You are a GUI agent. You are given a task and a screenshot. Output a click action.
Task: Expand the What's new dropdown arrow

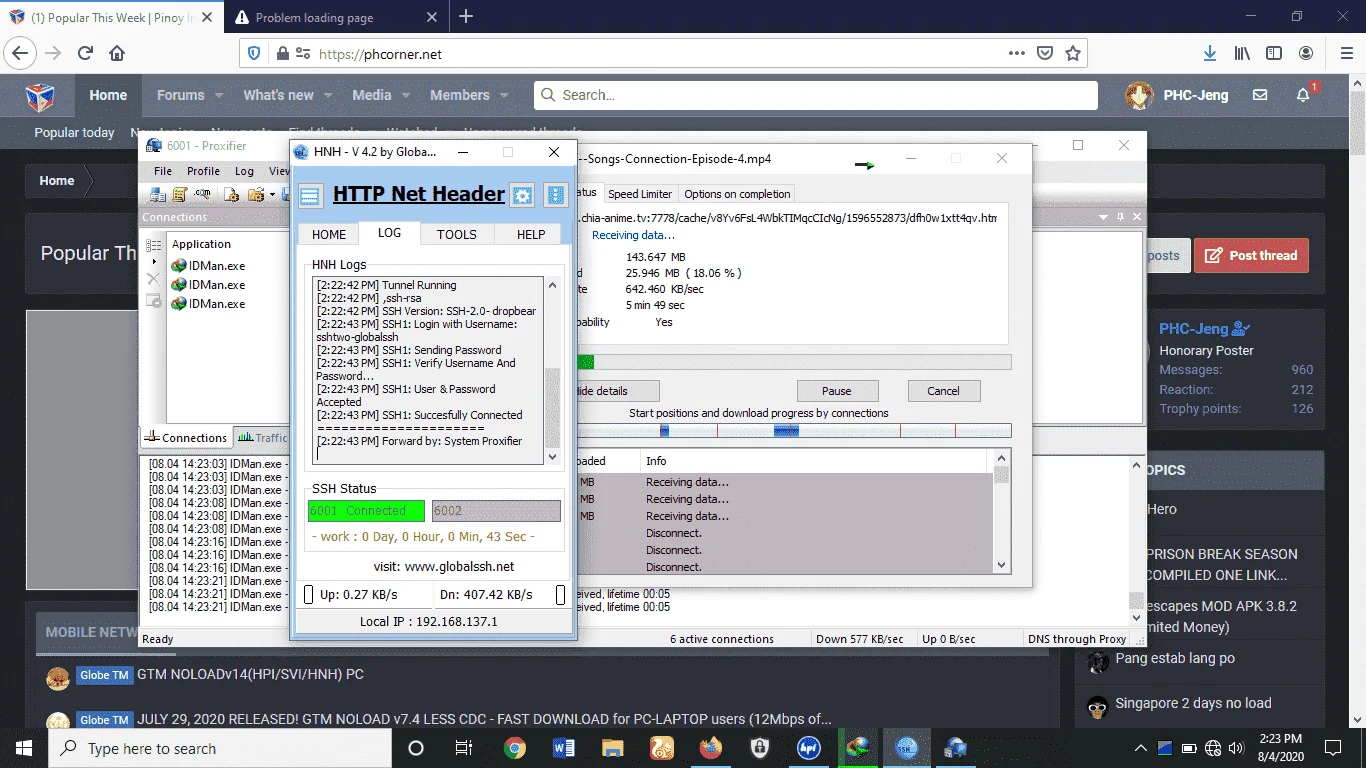click(x=326, y=96)
